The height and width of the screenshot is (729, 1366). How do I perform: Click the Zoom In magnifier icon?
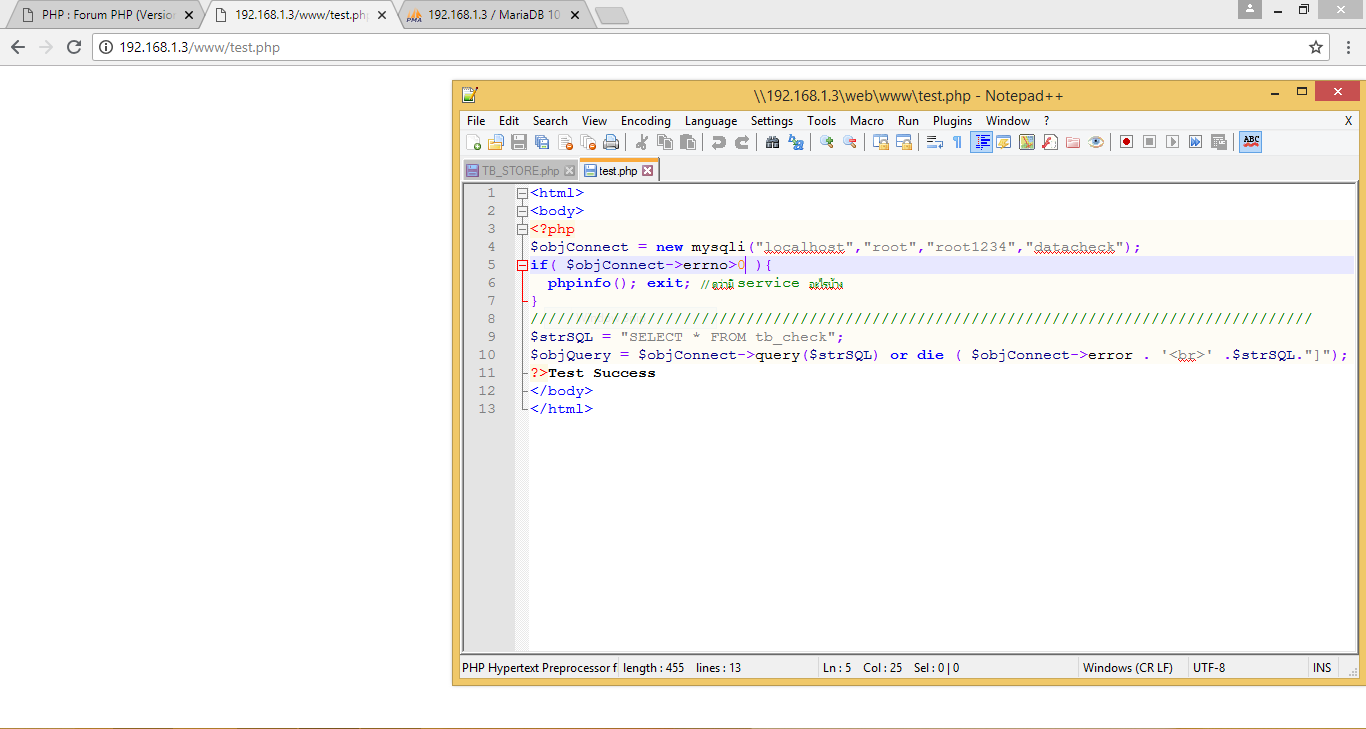tap(827, 142)
